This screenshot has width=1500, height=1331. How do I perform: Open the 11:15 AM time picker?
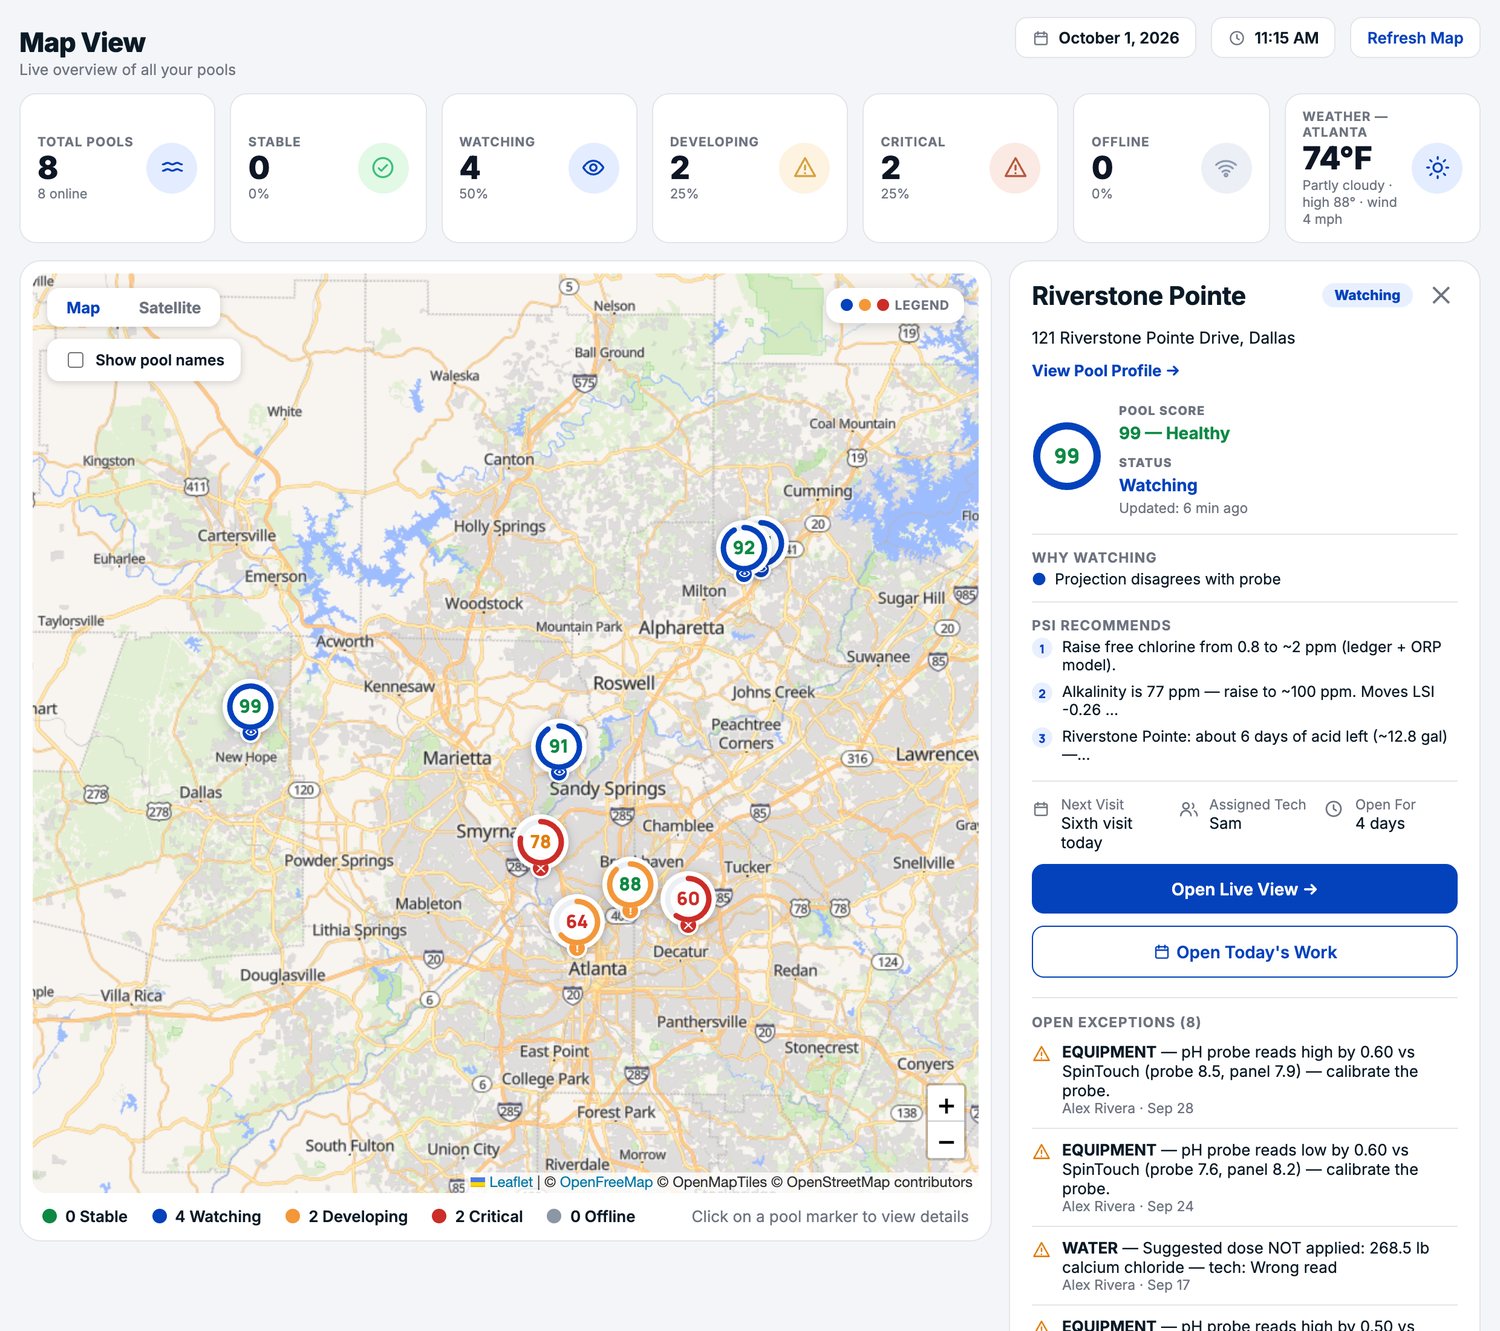point(1273,38)
